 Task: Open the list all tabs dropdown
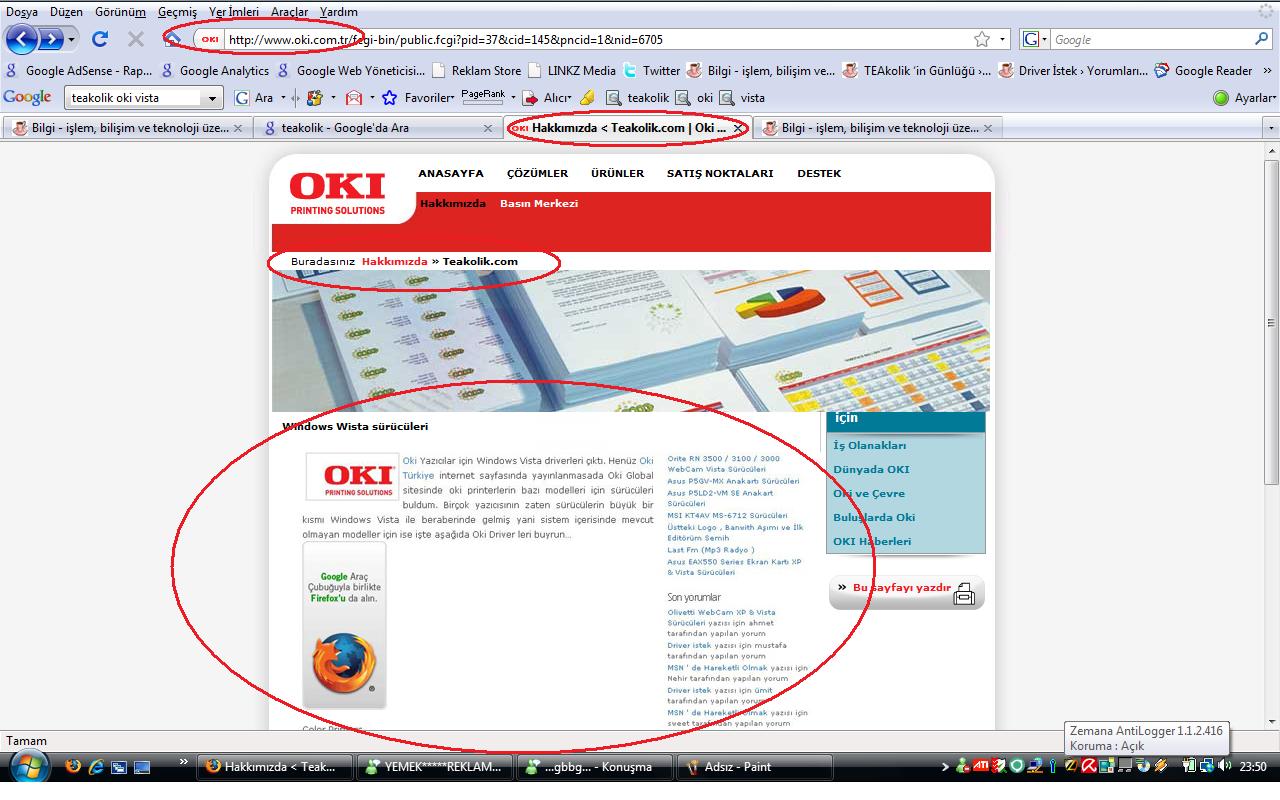tap(1271, 128)
